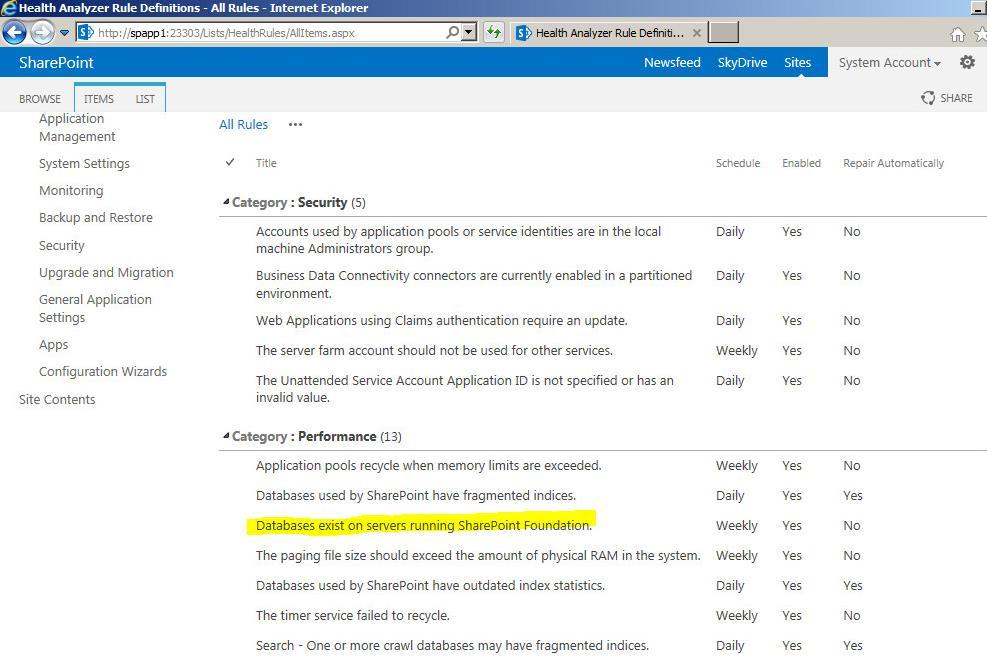987x659 pixels.
Task: Select the All Rules view
Action: tap(243, 125)
